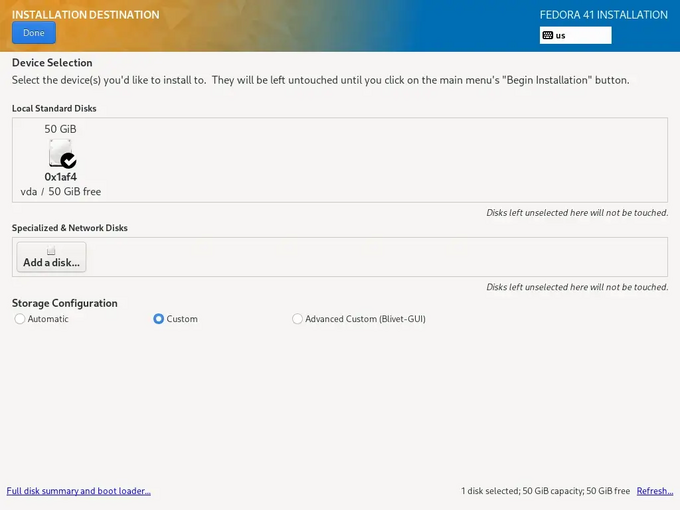
Task: Click the 'Advanced Custom (Blivet-GUI)' label text
Action: (365, 319)
